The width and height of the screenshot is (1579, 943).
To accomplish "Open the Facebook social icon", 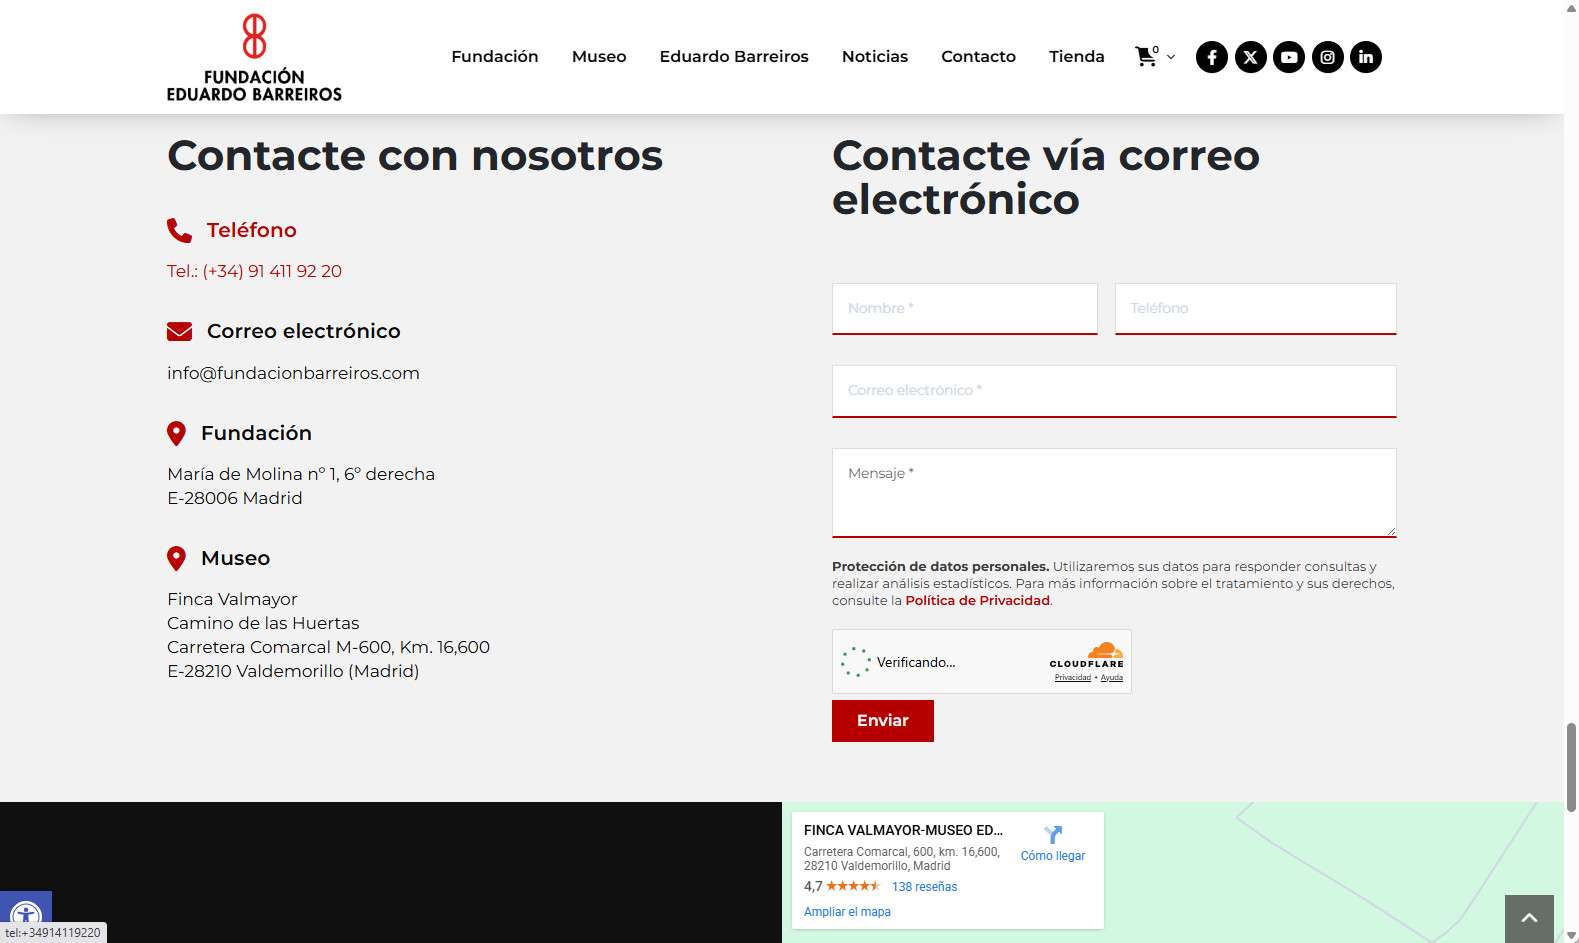I will [x=1211, y=57].
